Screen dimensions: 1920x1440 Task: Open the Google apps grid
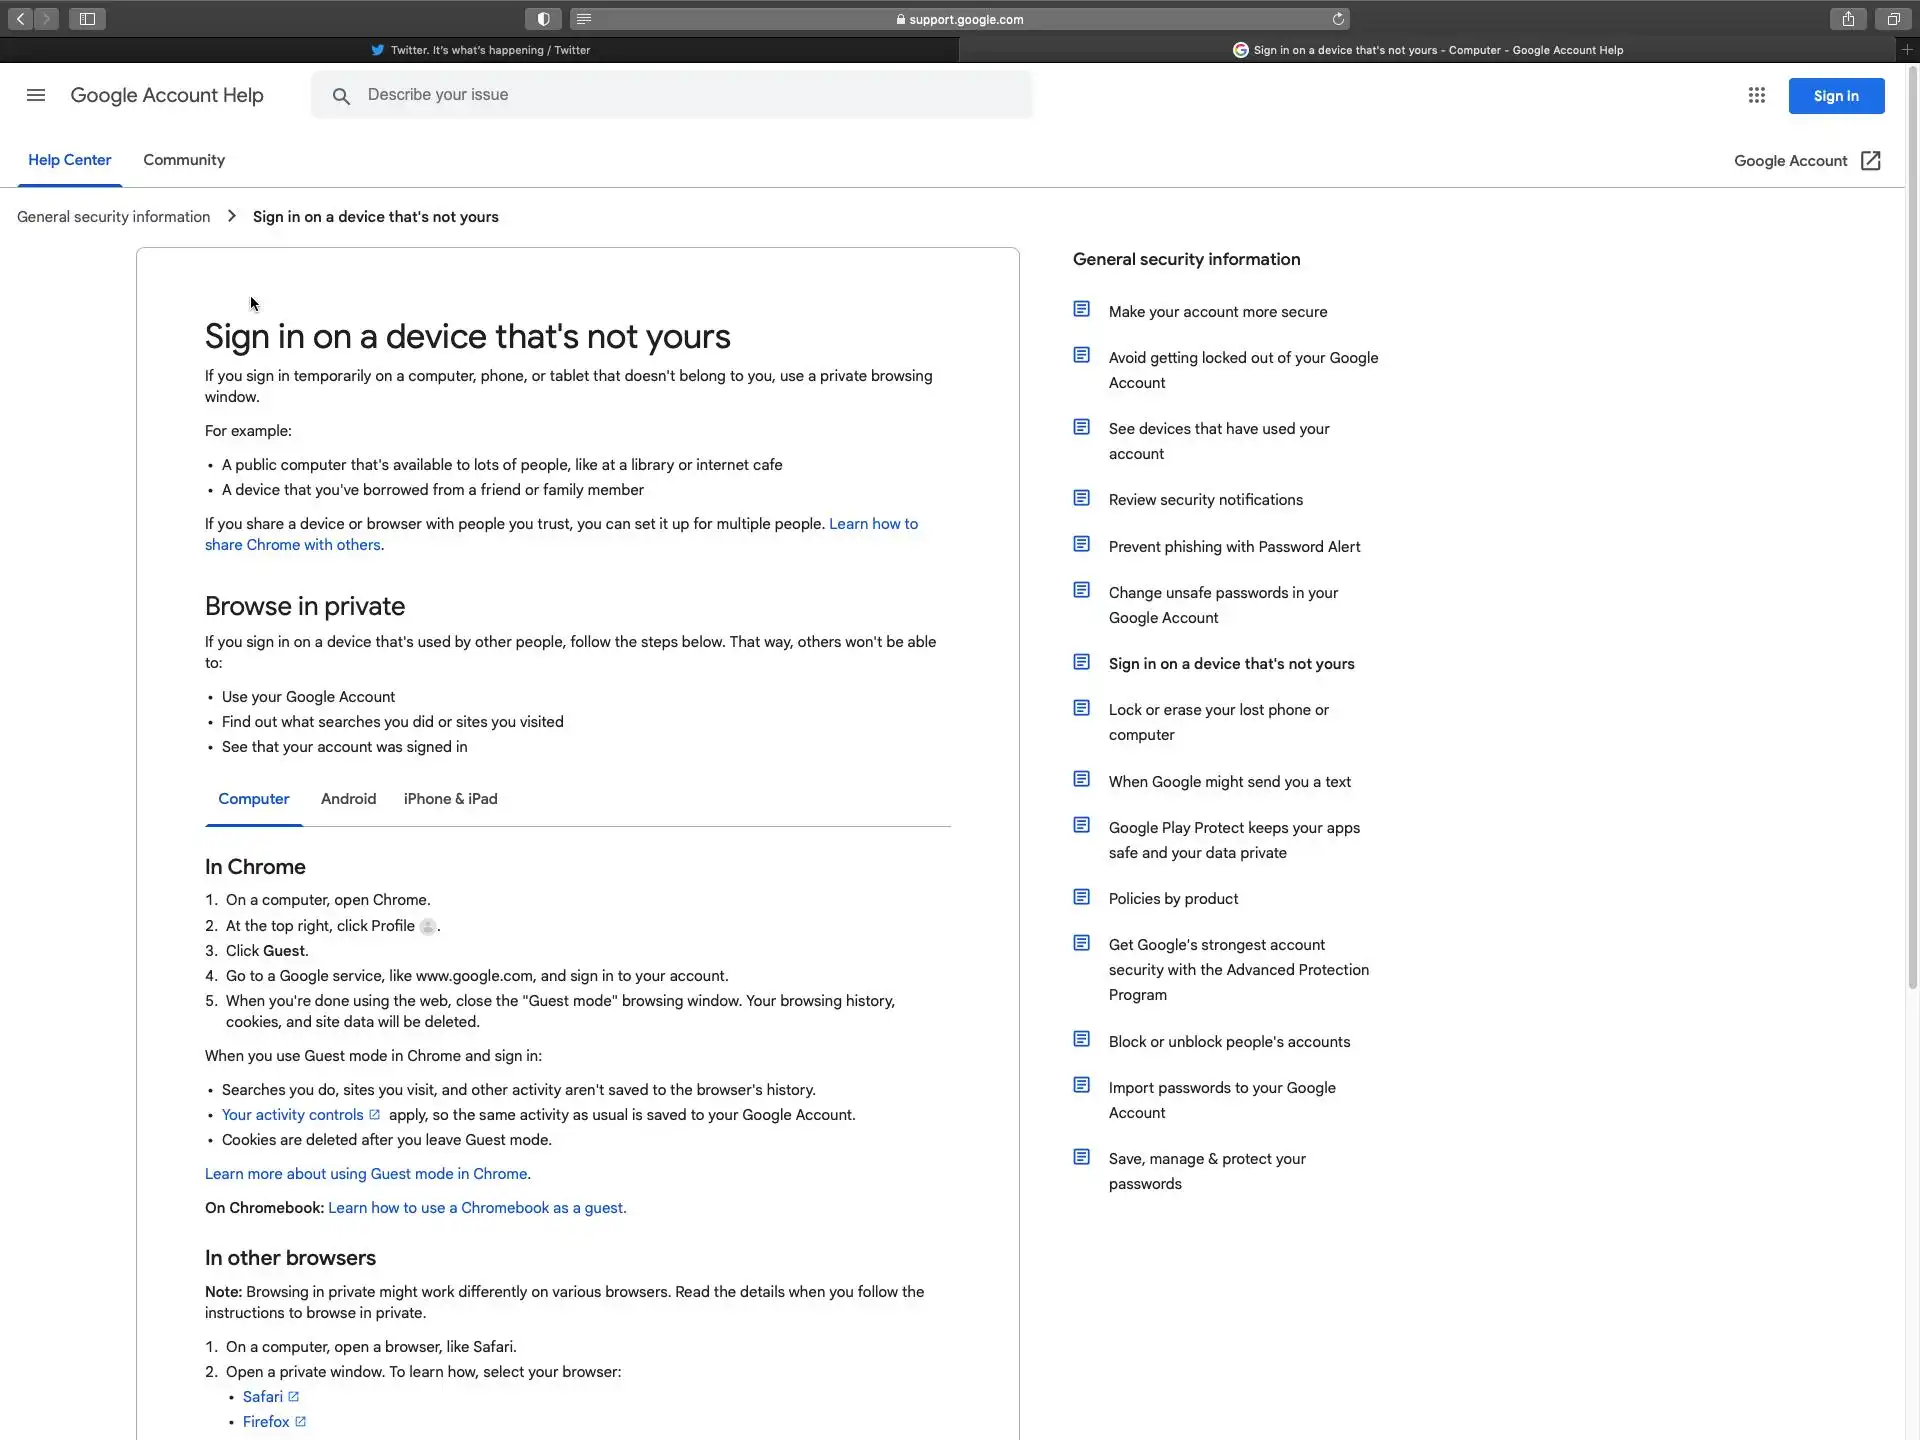1756,96
